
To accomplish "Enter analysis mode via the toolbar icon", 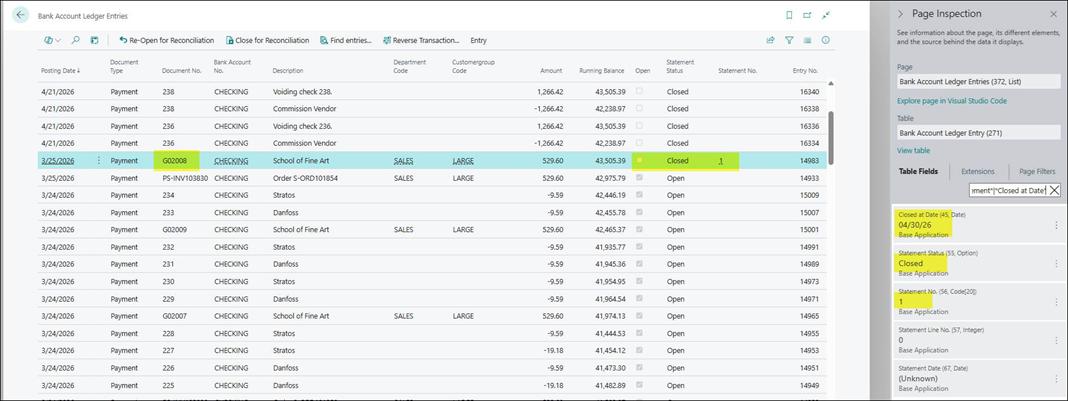I will (94, 40).
